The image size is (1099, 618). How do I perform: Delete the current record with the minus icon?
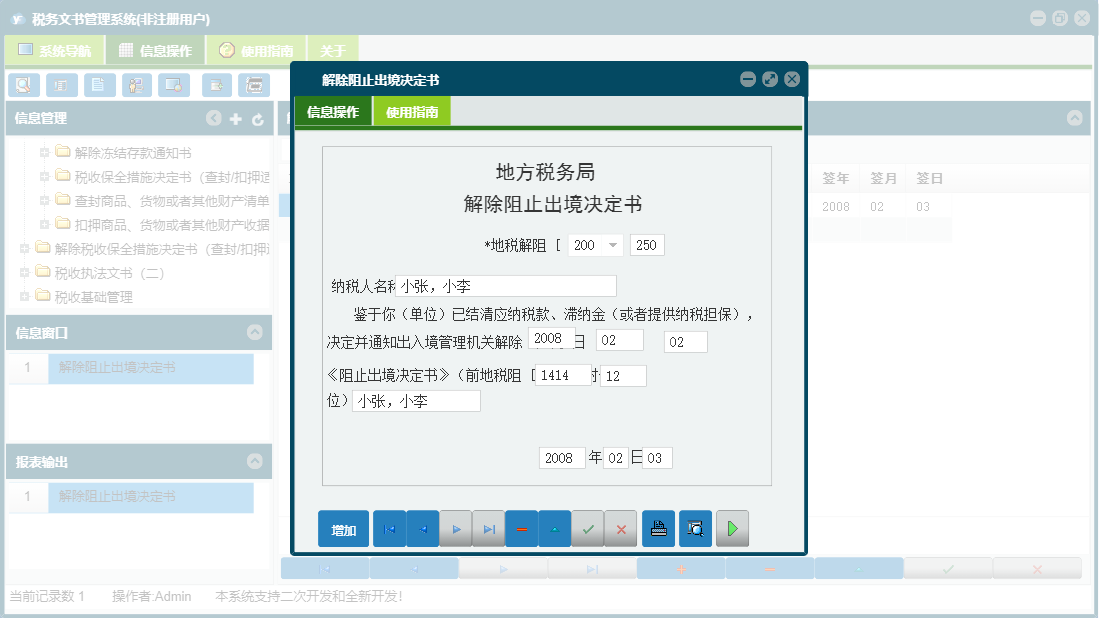pyautogui.click(x=521, y=528)
